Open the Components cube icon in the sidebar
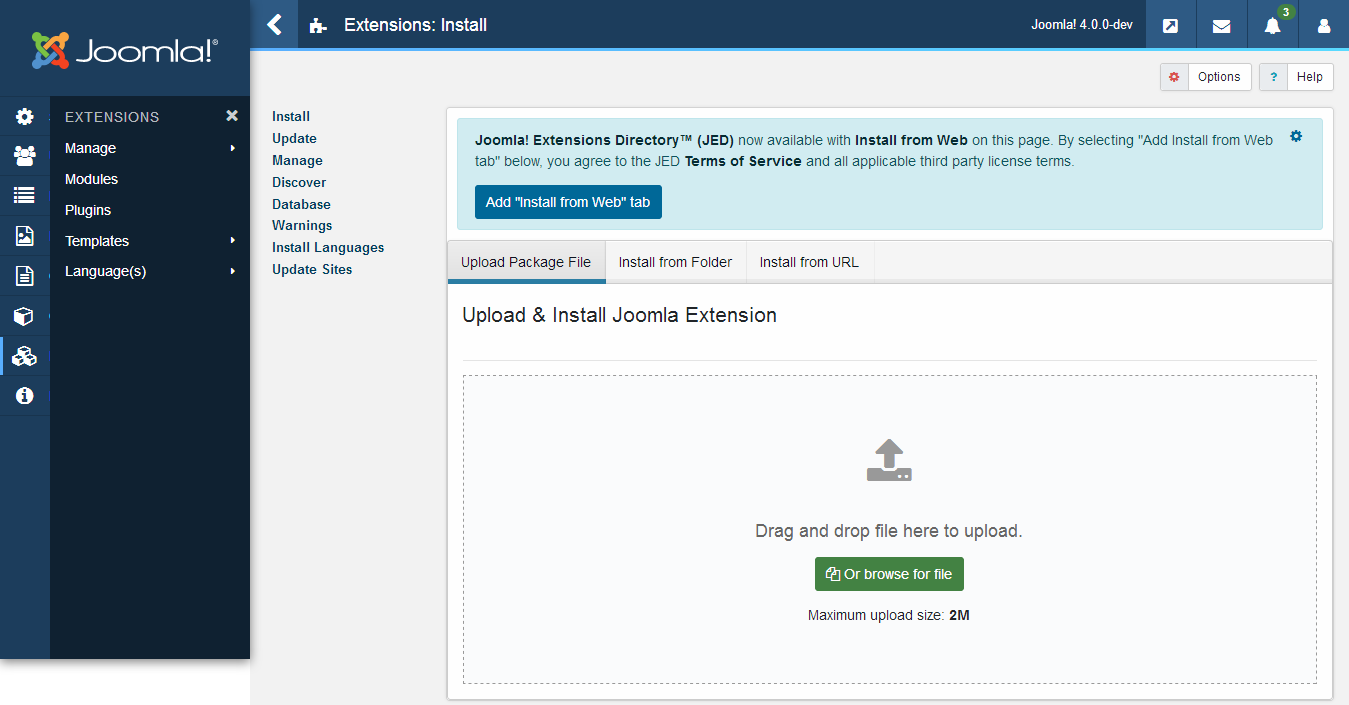The image size is (1349, 705). [x=24, y=316]
